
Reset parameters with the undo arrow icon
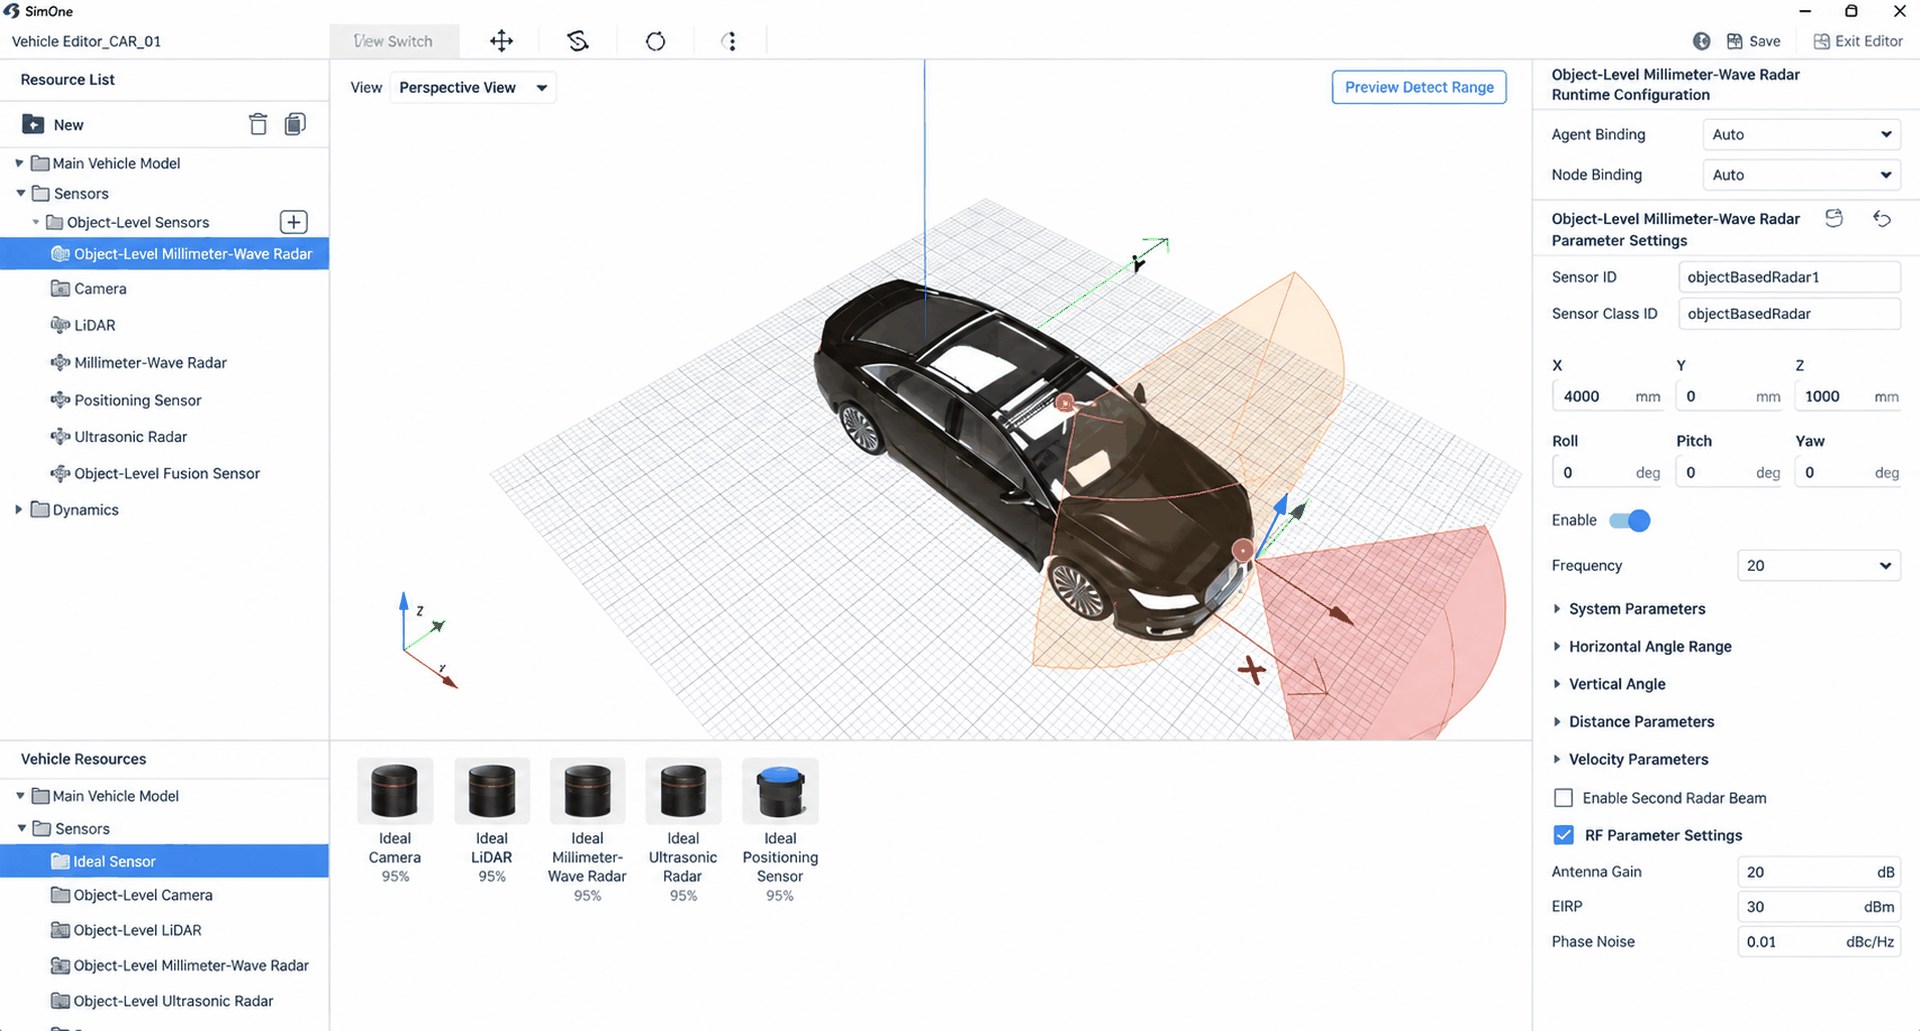1882,218
